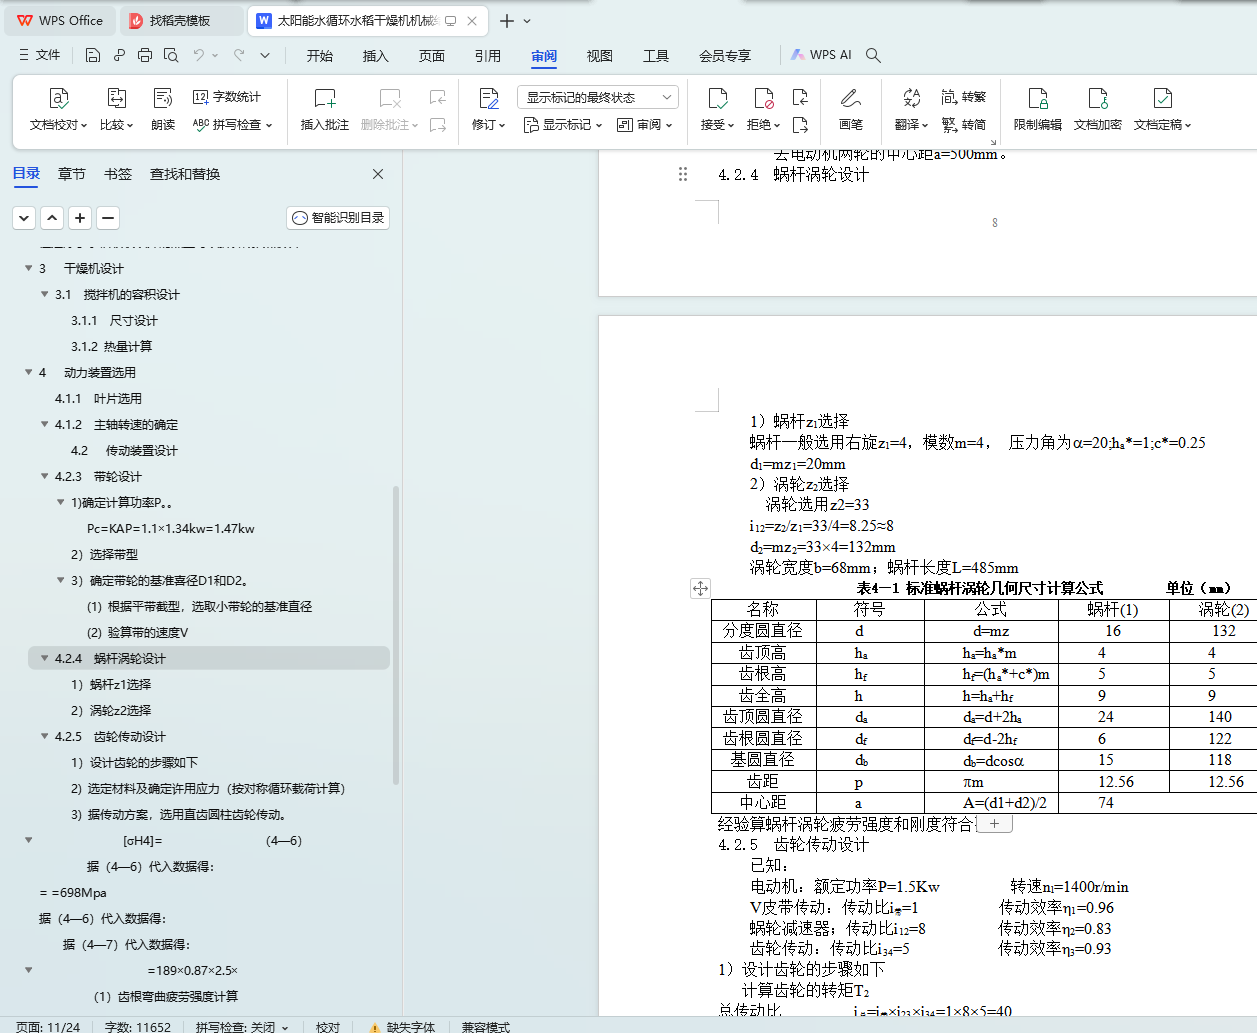
Task: Open the 显示标记 dropdown
Action: [563, 125]
